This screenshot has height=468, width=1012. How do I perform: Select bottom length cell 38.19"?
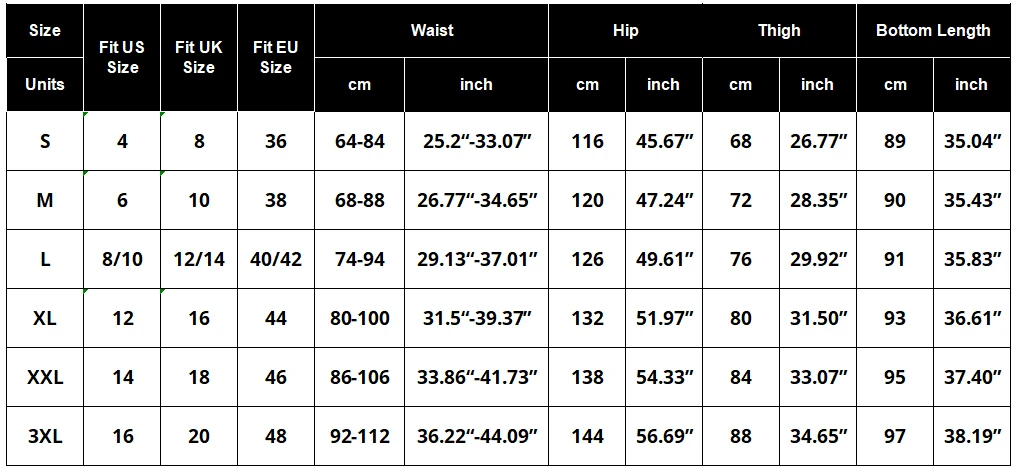pyautogui.click(x=971, y=436)
